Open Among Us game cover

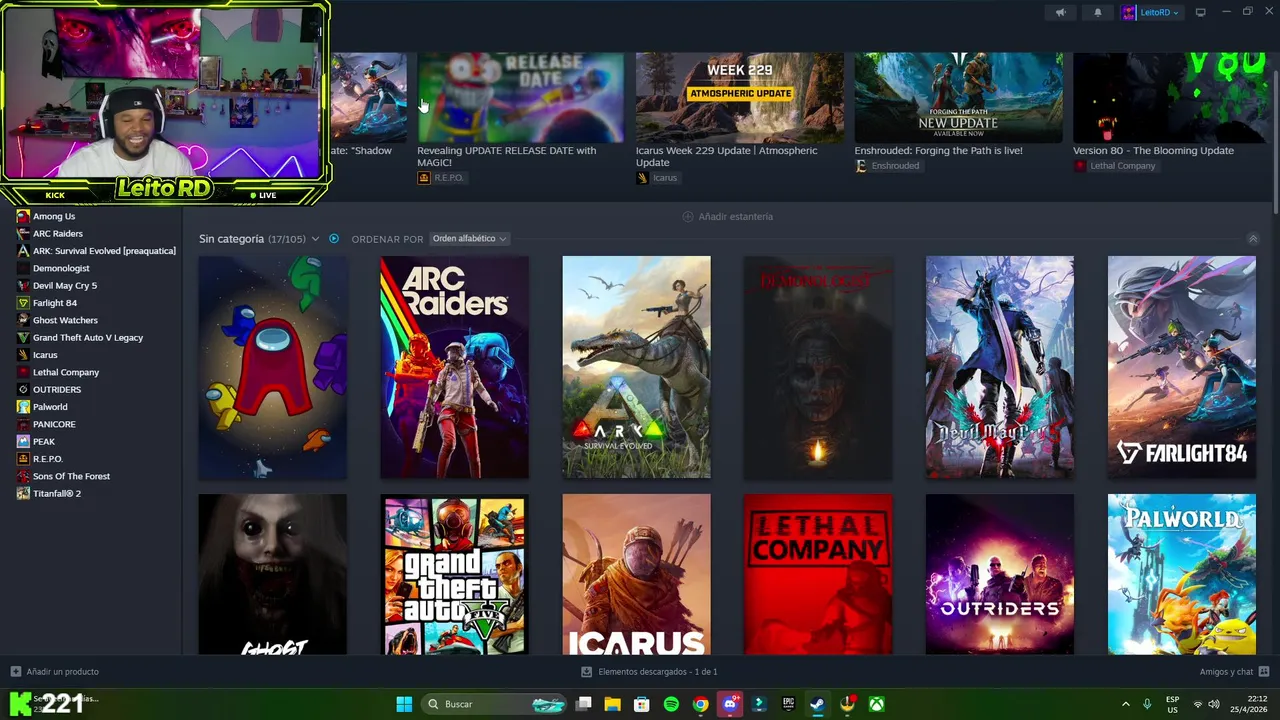(273, 367)
